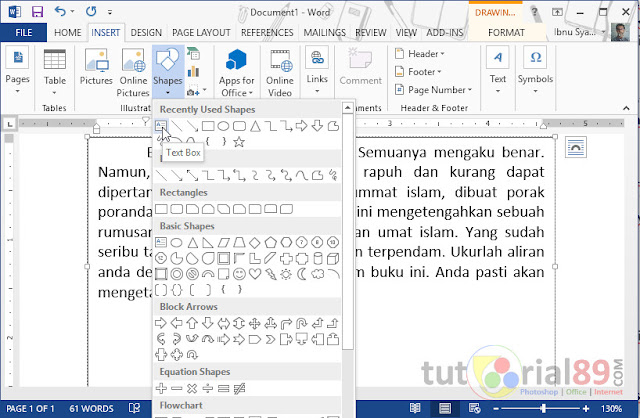Choose the Lightning Bolt shape
The image size is (640, 418).
coord(271,274)
